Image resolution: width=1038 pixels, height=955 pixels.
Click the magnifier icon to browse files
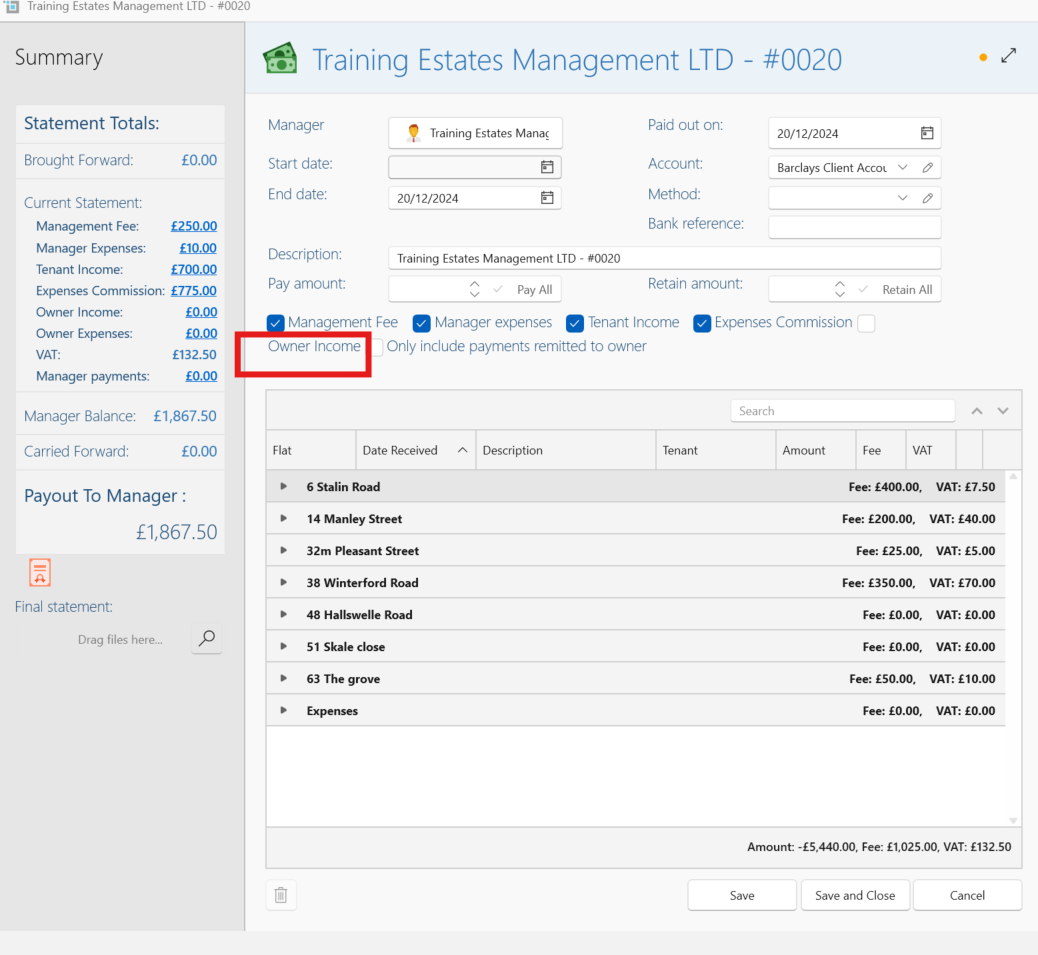point(207,638)
